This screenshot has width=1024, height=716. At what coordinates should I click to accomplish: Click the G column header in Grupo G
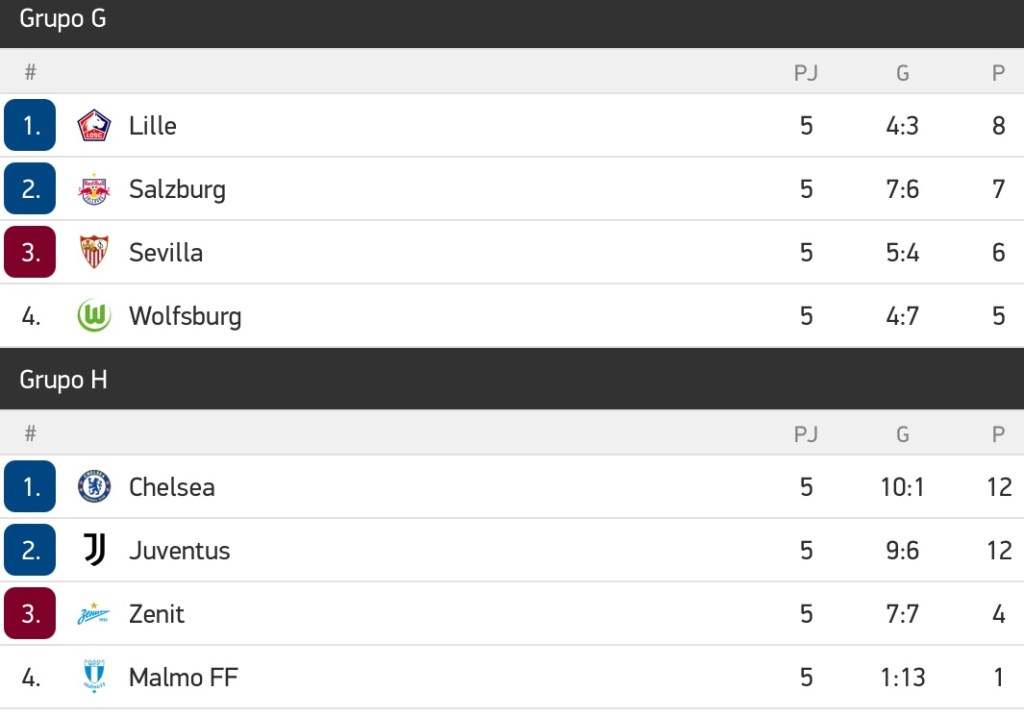click(x=903, y=72)
